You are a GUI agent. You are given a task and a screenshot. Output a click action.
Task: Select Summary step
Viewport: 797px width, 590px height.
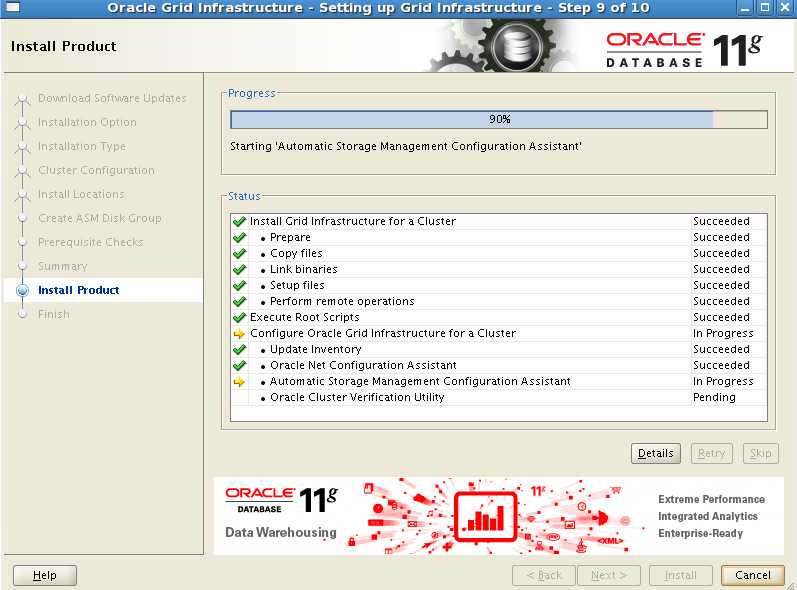pyautogui.click(x=63, y=266)
